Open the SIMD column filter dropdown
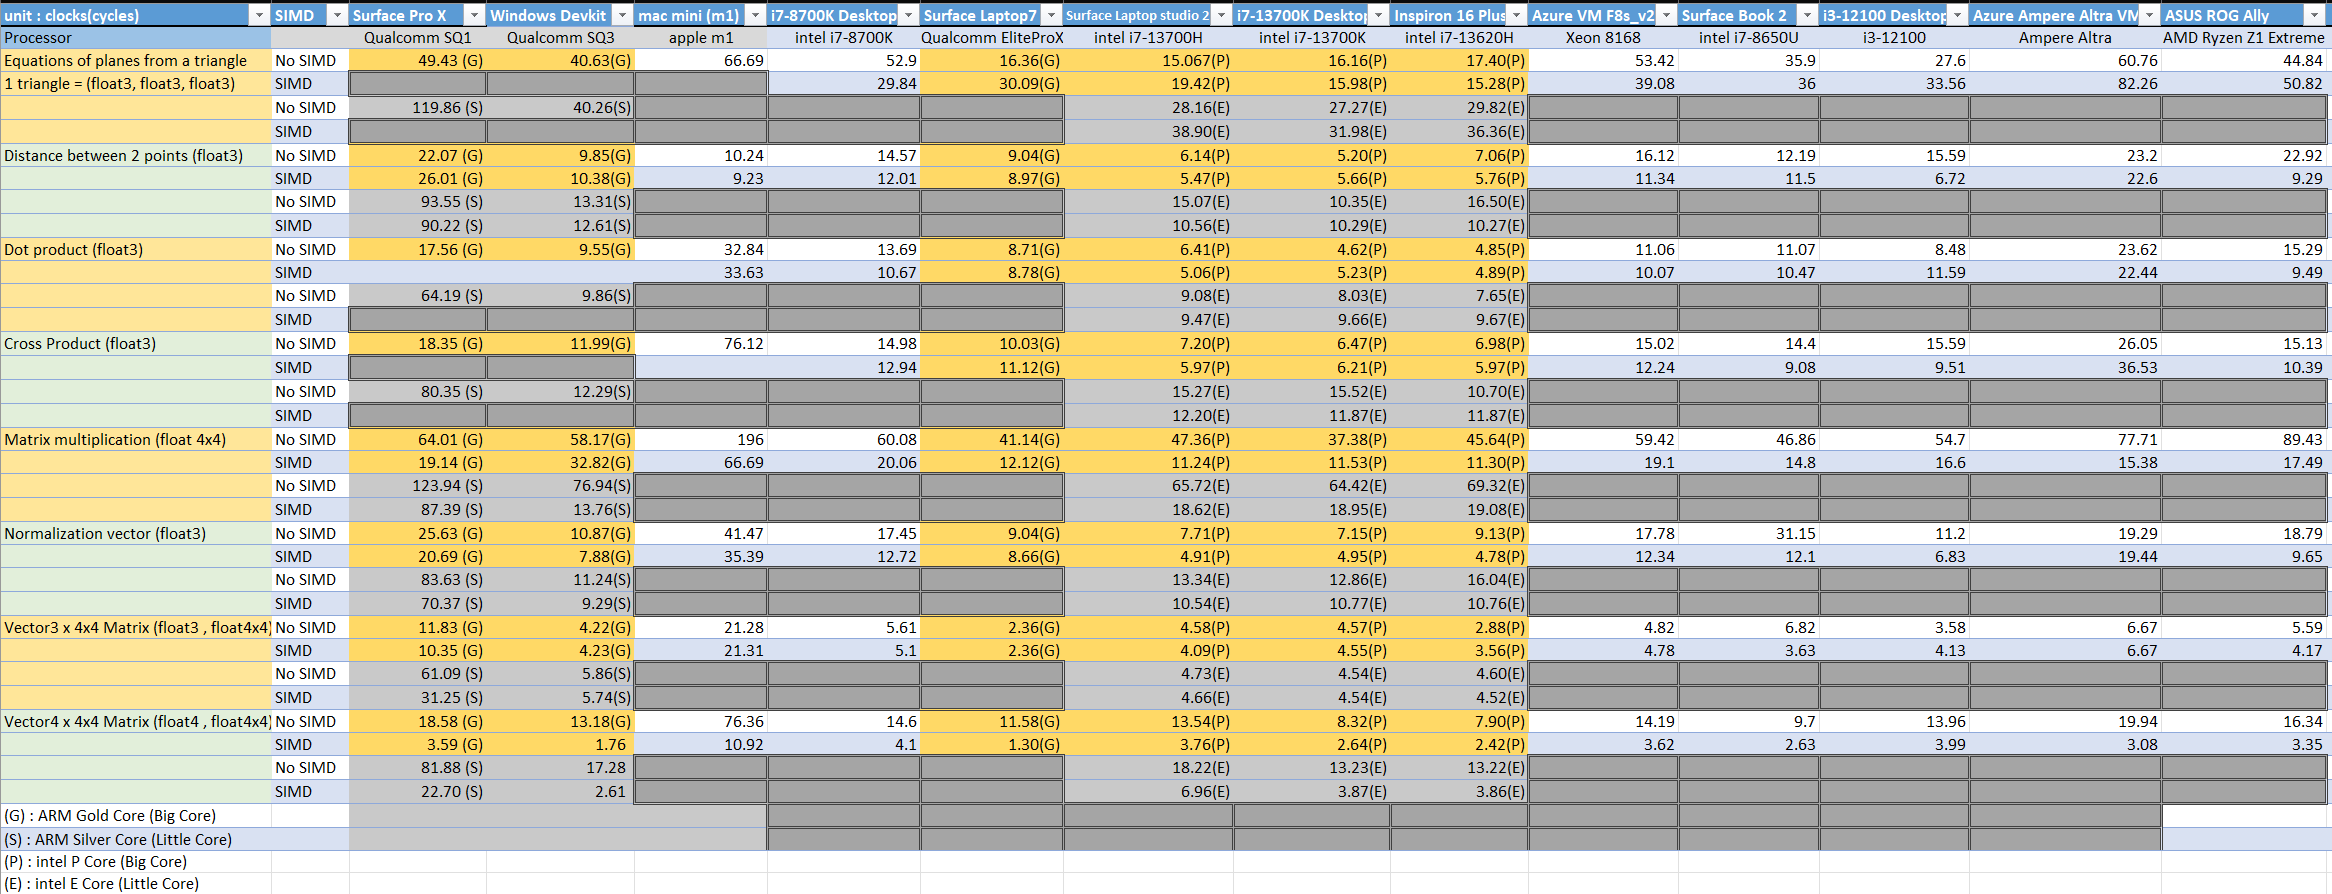The height and width of the screenshot is (894, 2332). click(x=337, y=15)
